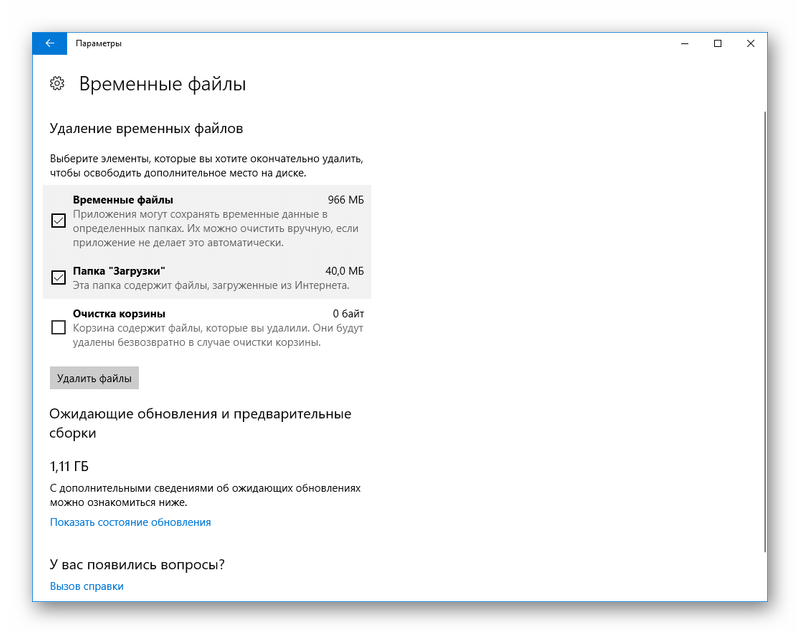Click the Очистка корзины item title
The height and width of the screenshot is (634, 800).
coord(119,314)
